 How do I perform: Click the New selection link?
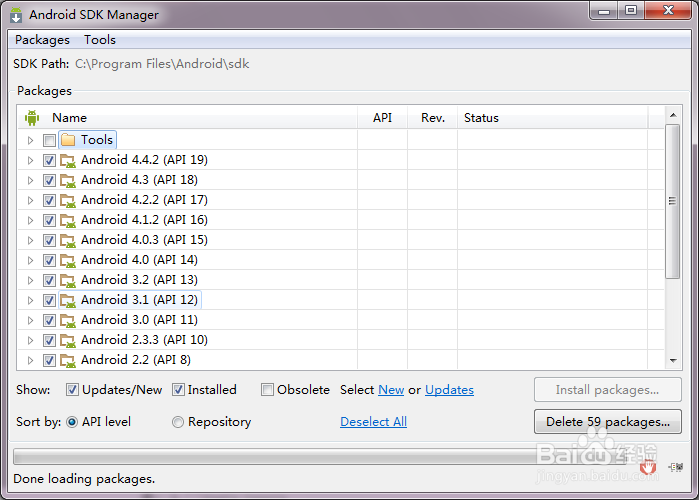(391, 390)
